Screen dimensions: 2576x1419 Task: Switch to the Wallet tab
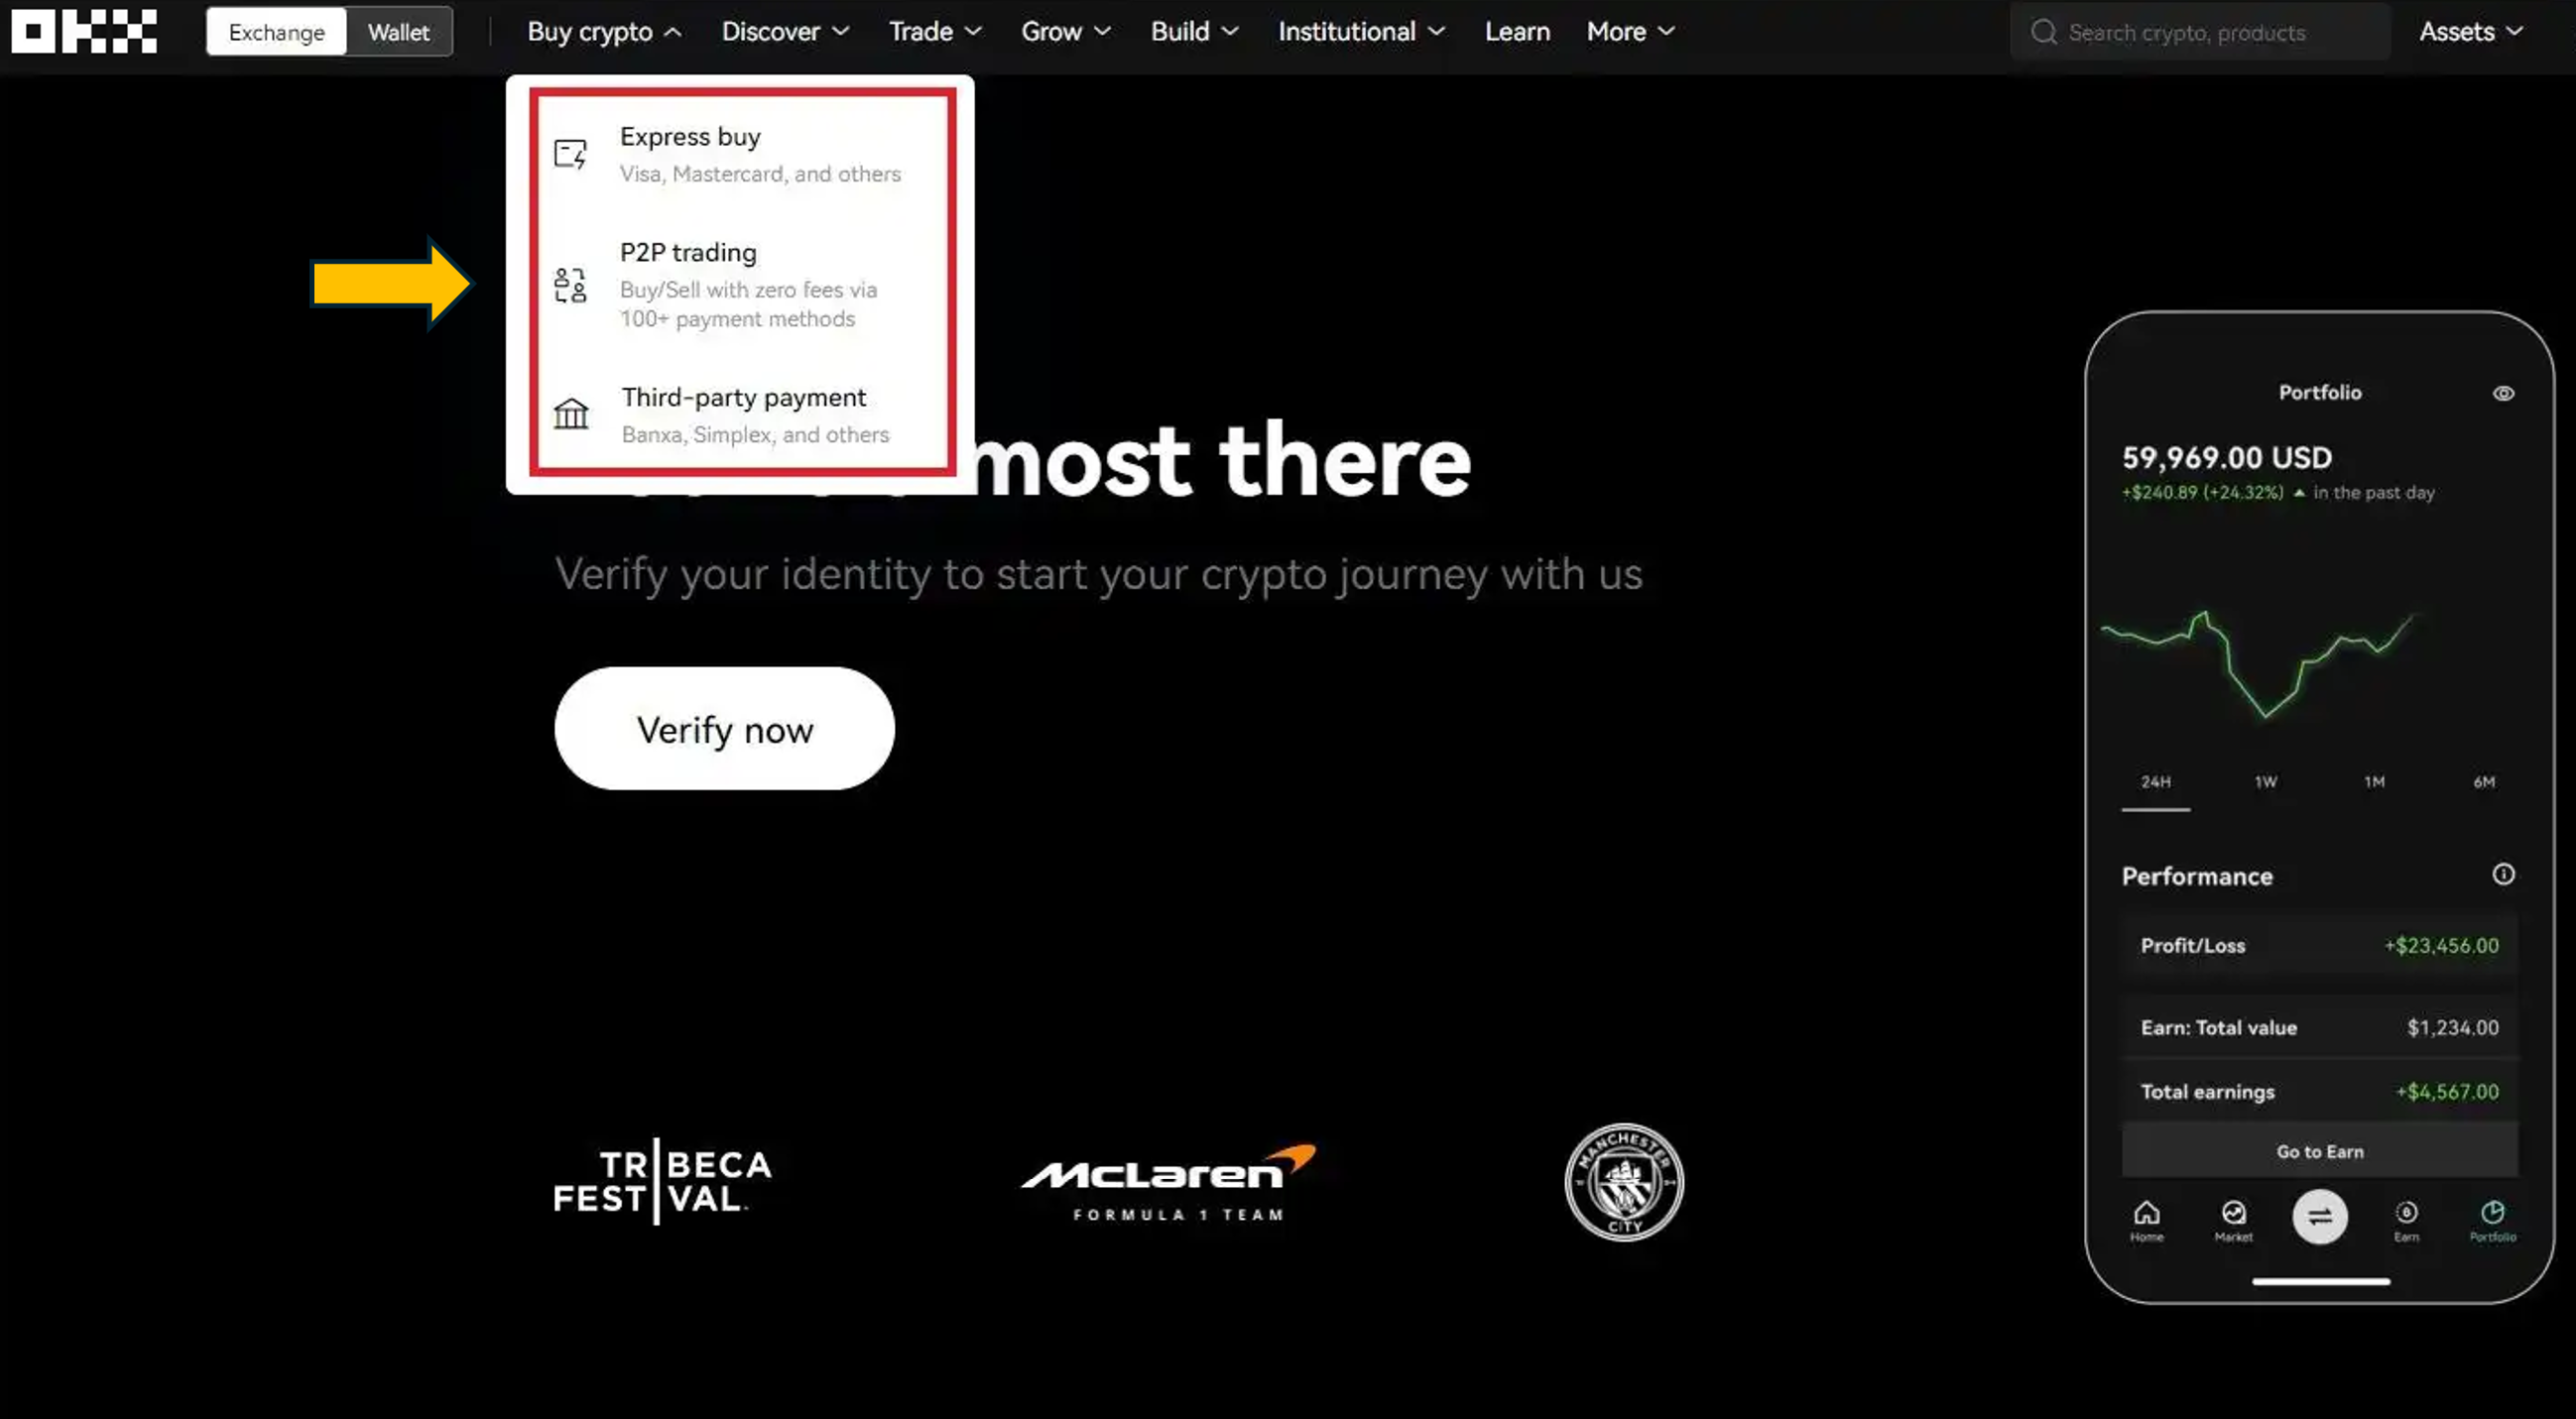pyautogui.click(x=398, y=32)
